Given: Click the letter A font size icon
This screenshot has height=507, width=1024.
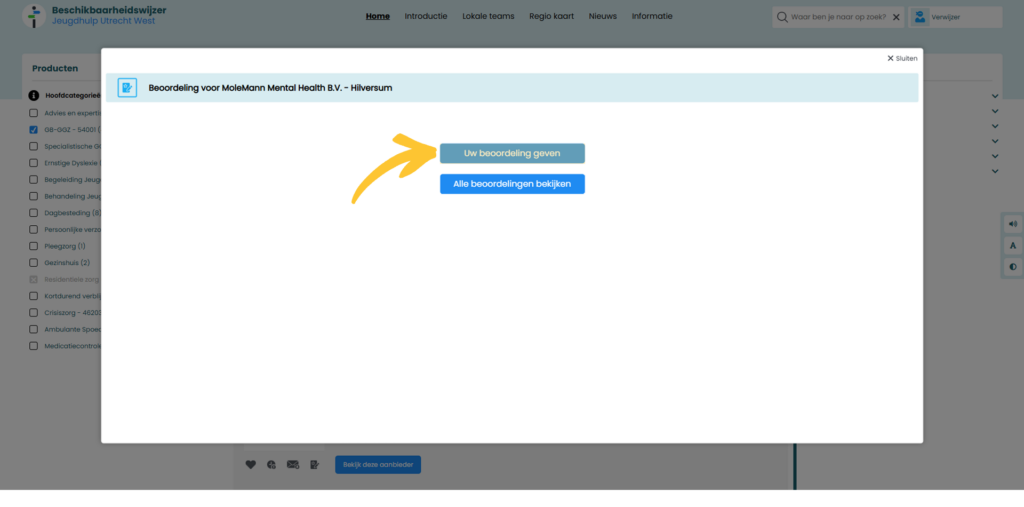Looking at the screenshot, I should tap(1013, 246).
